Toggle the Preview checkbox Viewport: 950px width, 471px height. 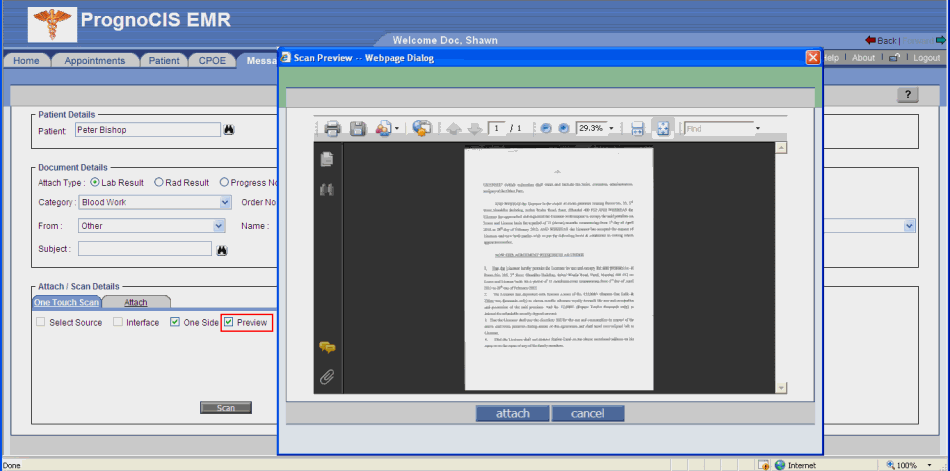click(228, 322)
